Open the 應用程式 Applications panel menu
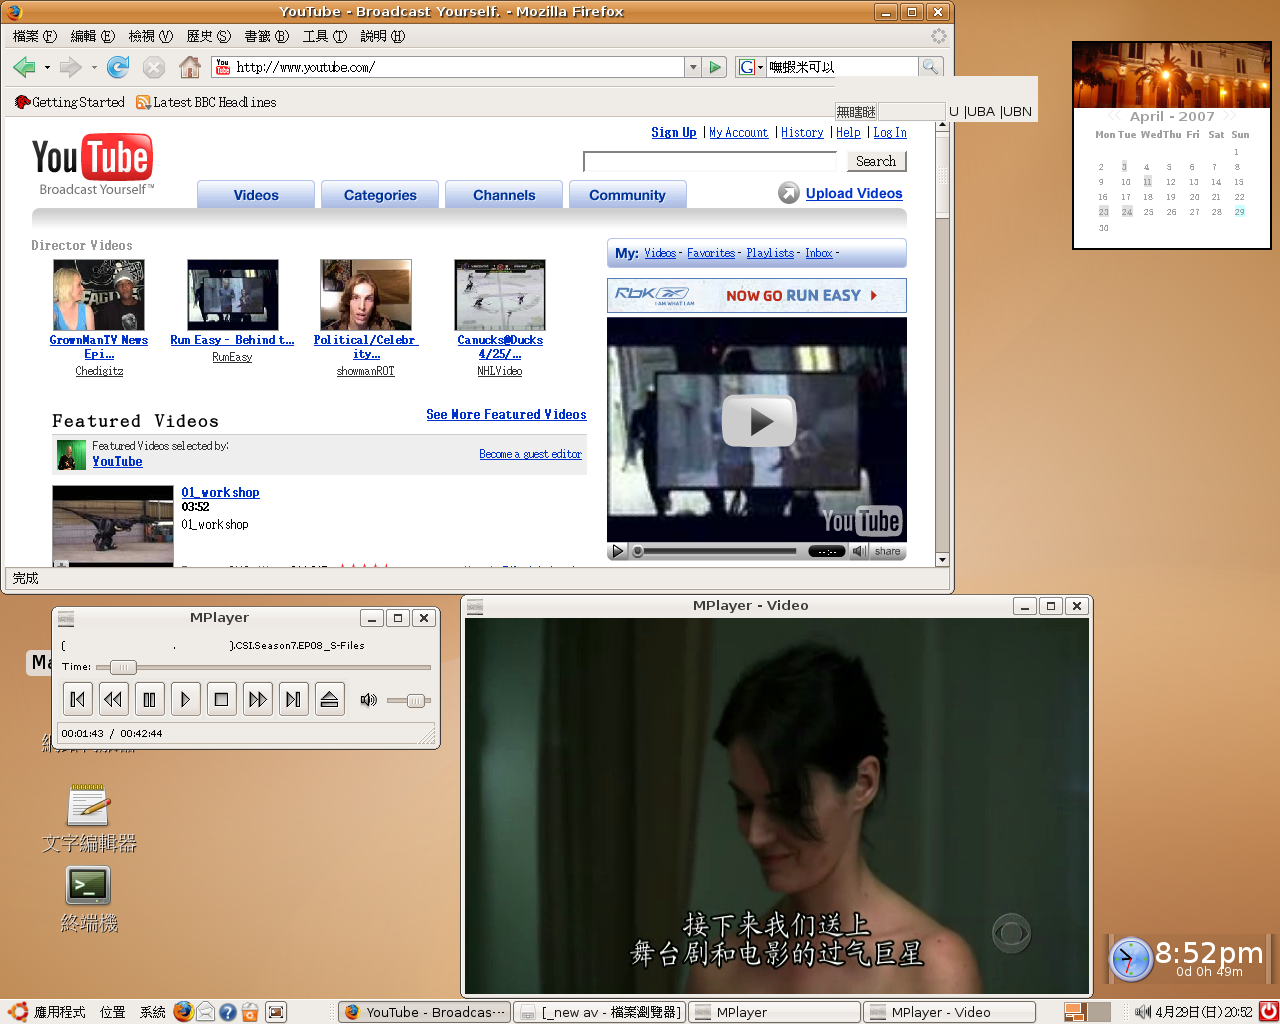Image resolution: width=1280 pixels, height=1024 pixels. (x=48, y=1012)
